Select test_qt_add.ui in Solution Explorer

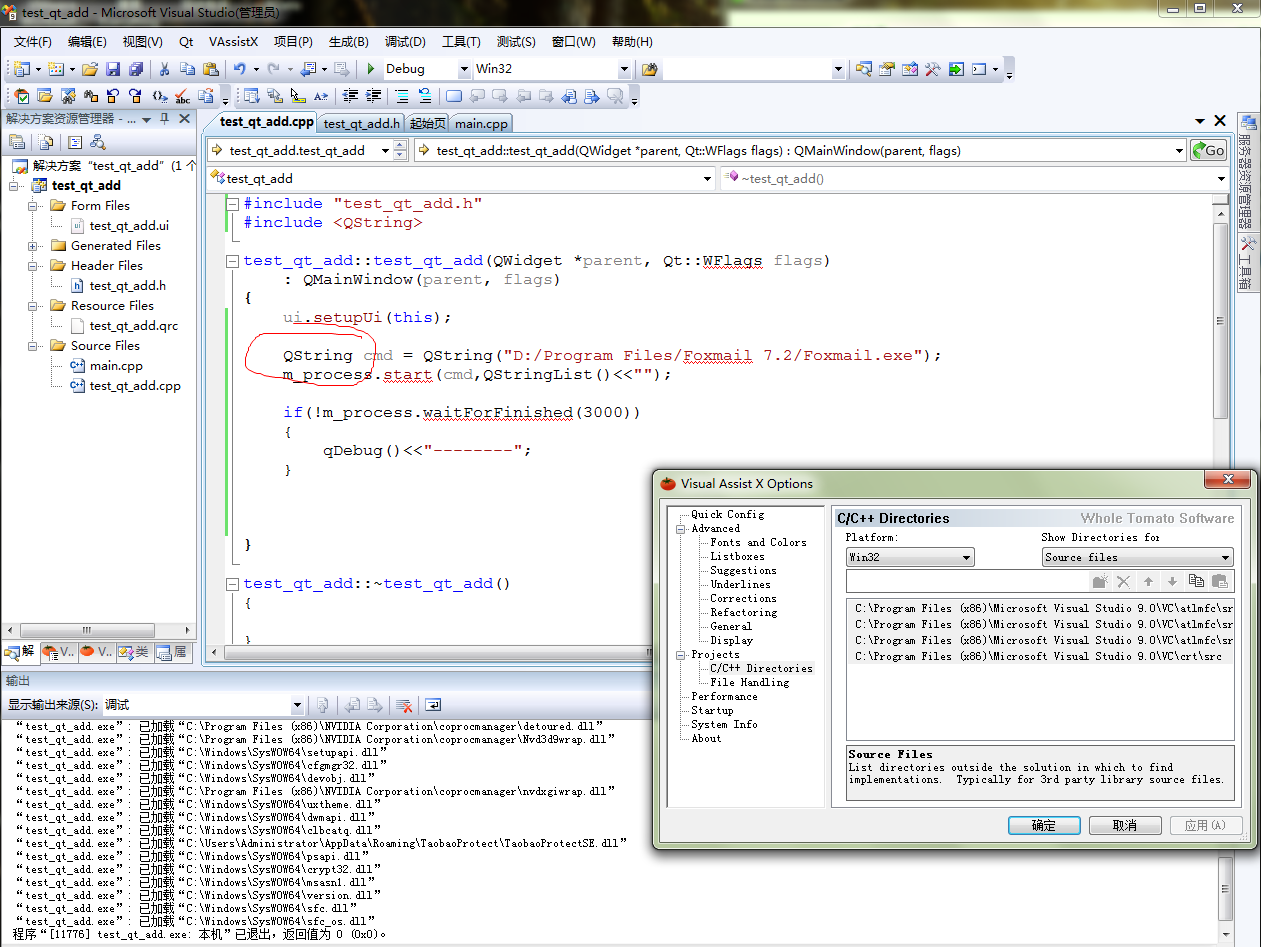tap(129, 226)
